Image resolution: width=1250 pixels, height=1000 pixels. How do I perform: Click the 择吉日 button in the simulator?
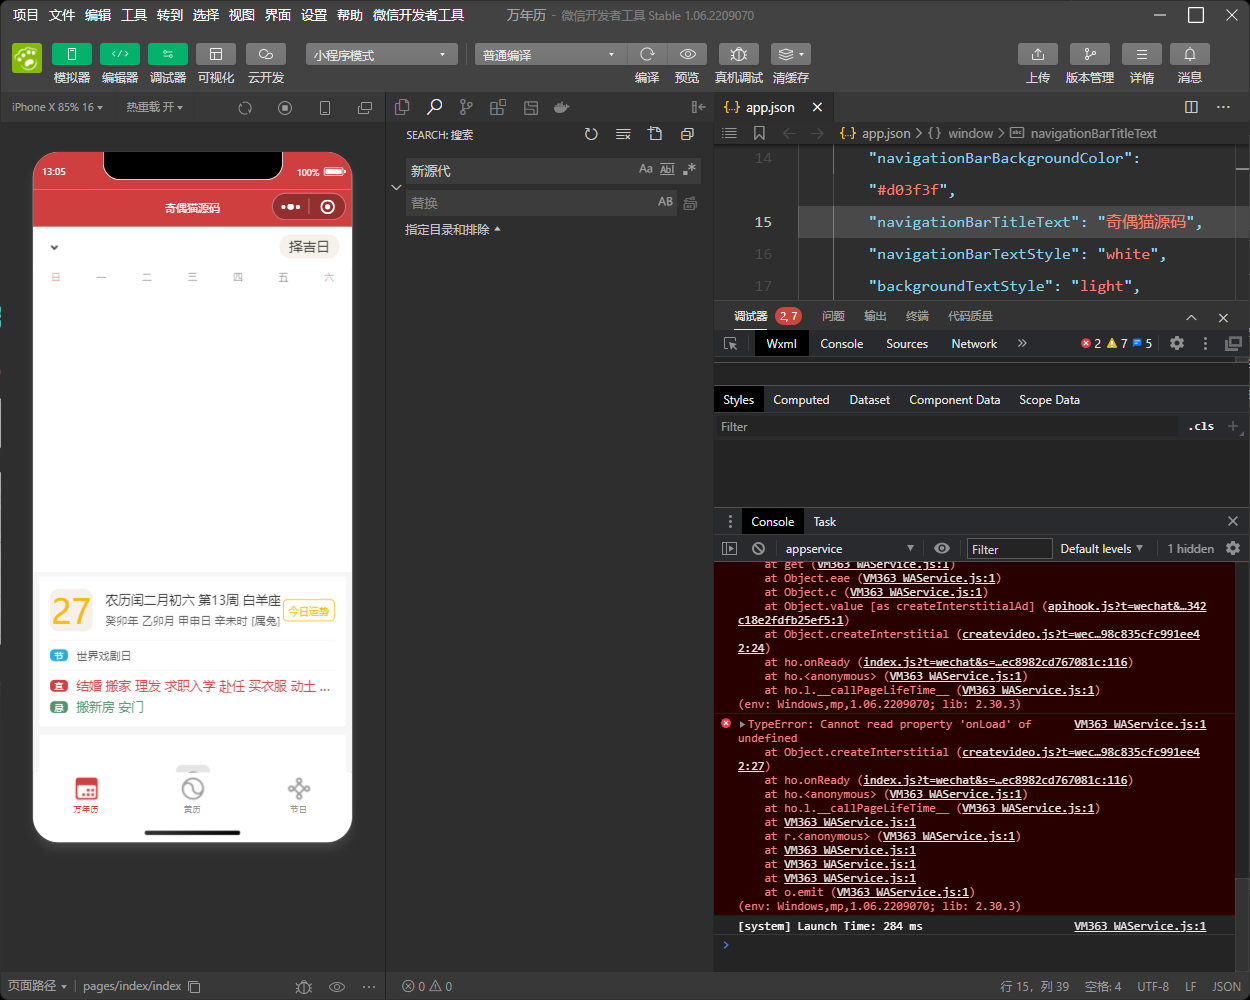309,247
